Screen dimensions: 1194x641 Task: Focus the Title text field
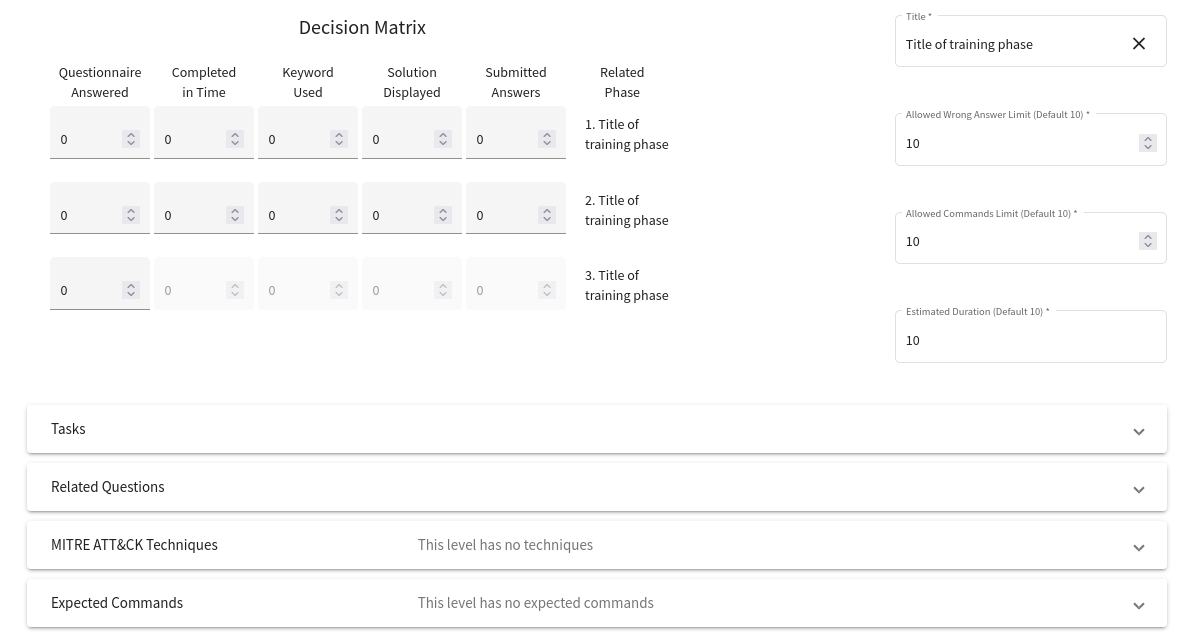tap(1014, 44)
